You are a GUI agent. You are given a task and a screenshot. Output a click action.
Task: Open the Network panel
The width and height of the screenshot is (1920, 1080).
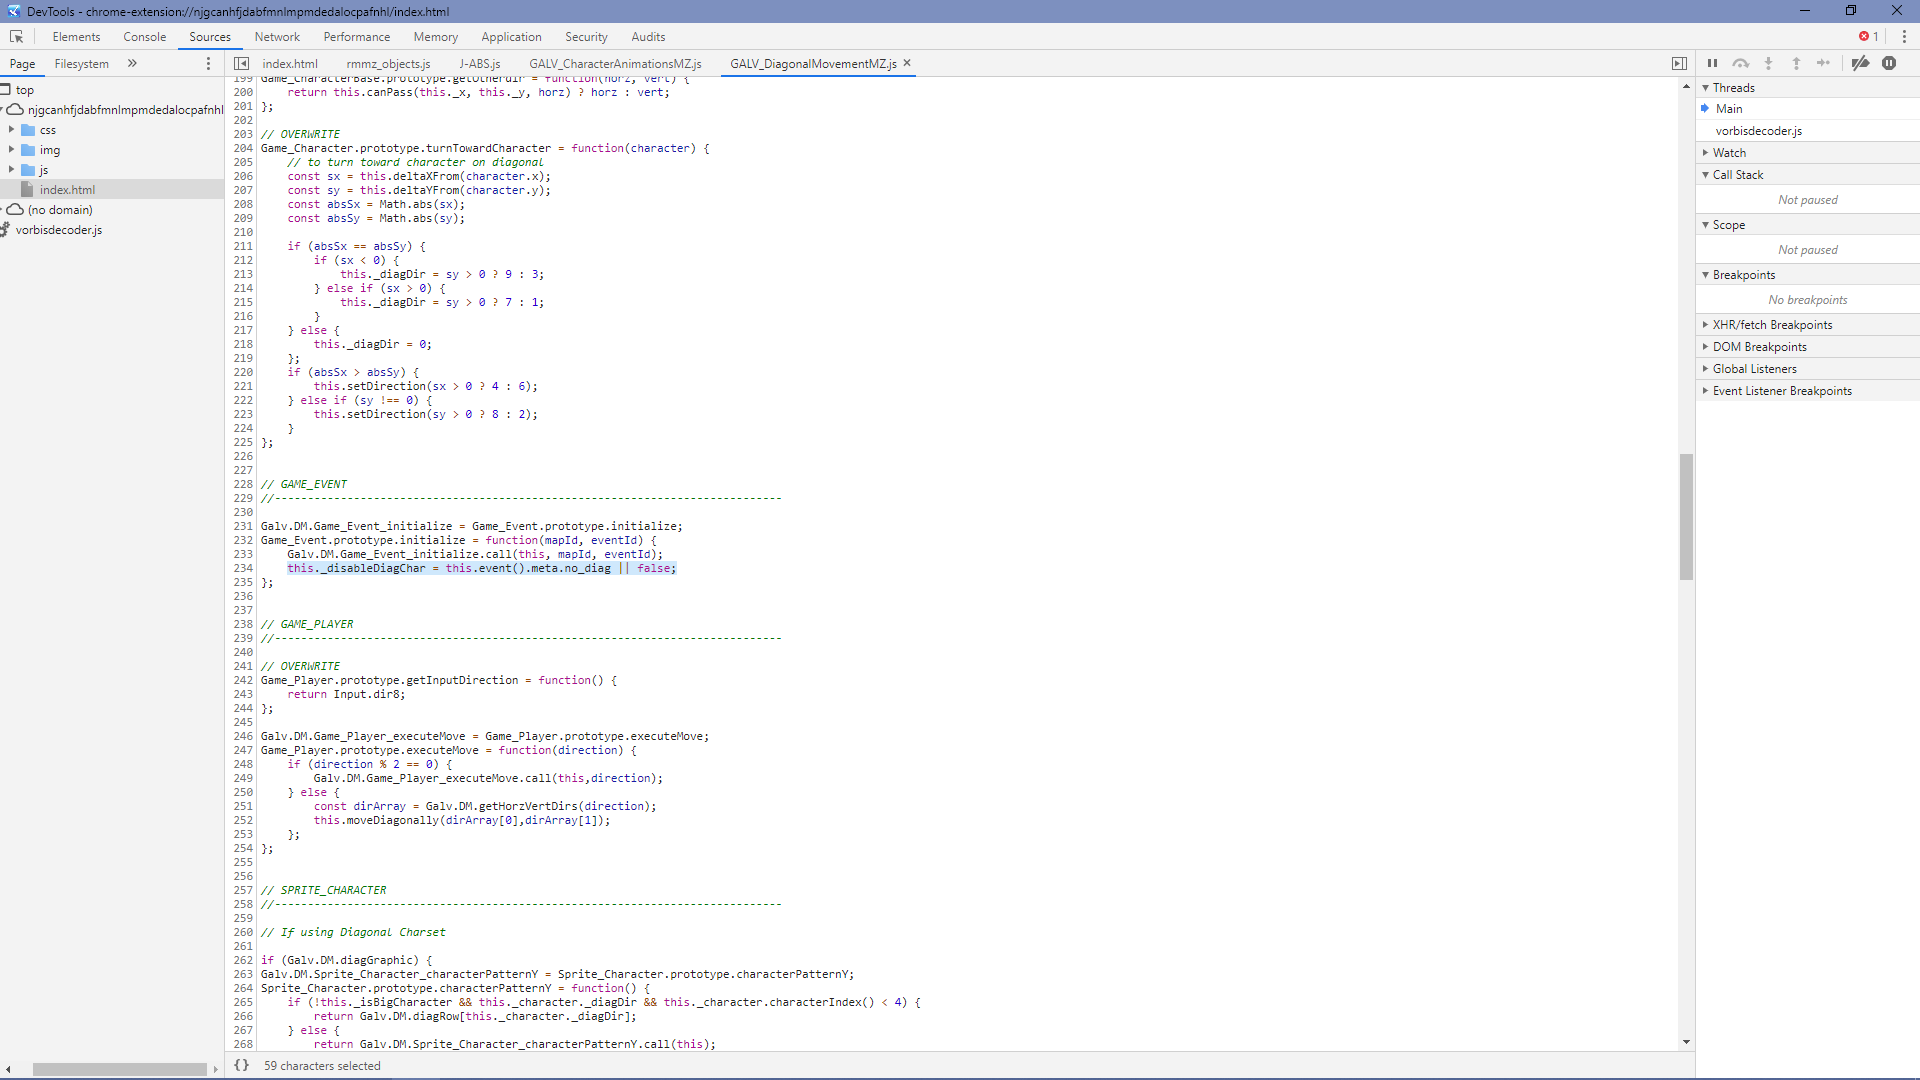click(x=277, y=37)
